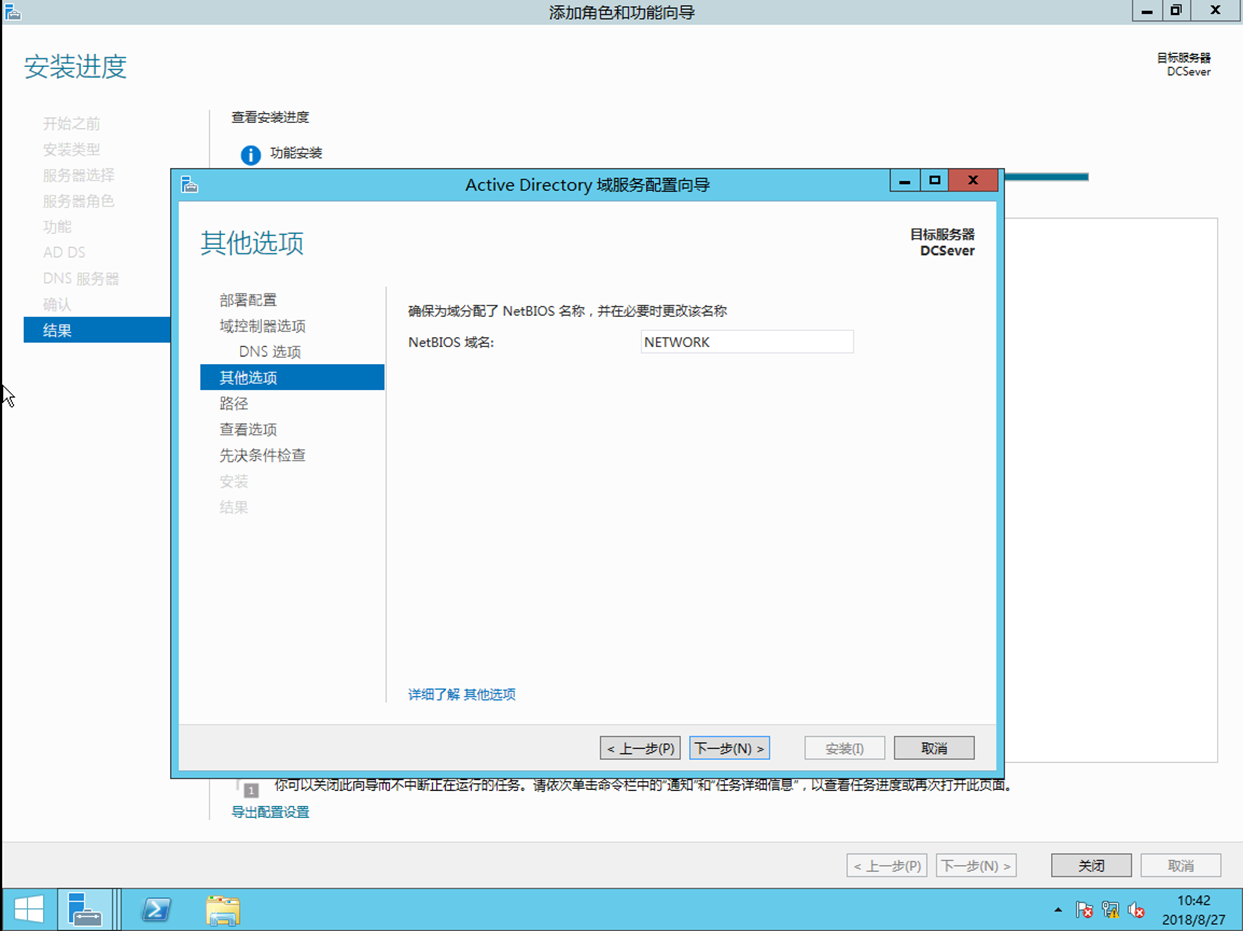The height and width of the screenshot is (931, 1243).
Task: Click the Action Center flag tray icon
Action: (1084, 910)
